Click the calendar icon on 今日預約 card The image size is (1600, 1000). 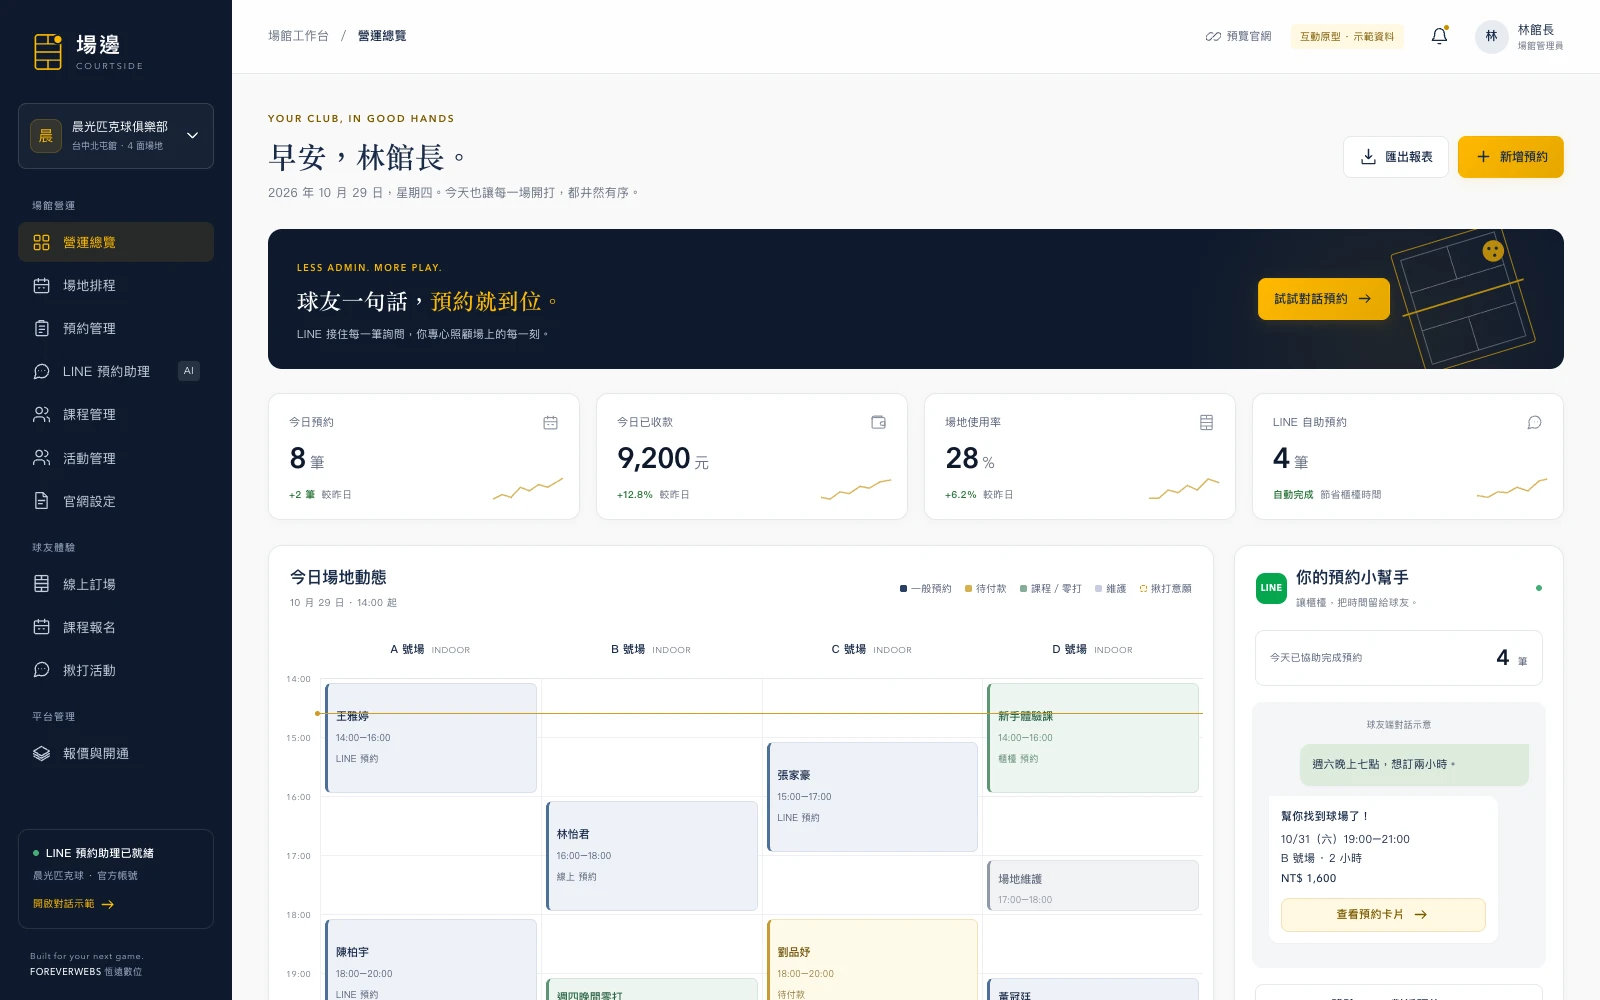[550, 423]
